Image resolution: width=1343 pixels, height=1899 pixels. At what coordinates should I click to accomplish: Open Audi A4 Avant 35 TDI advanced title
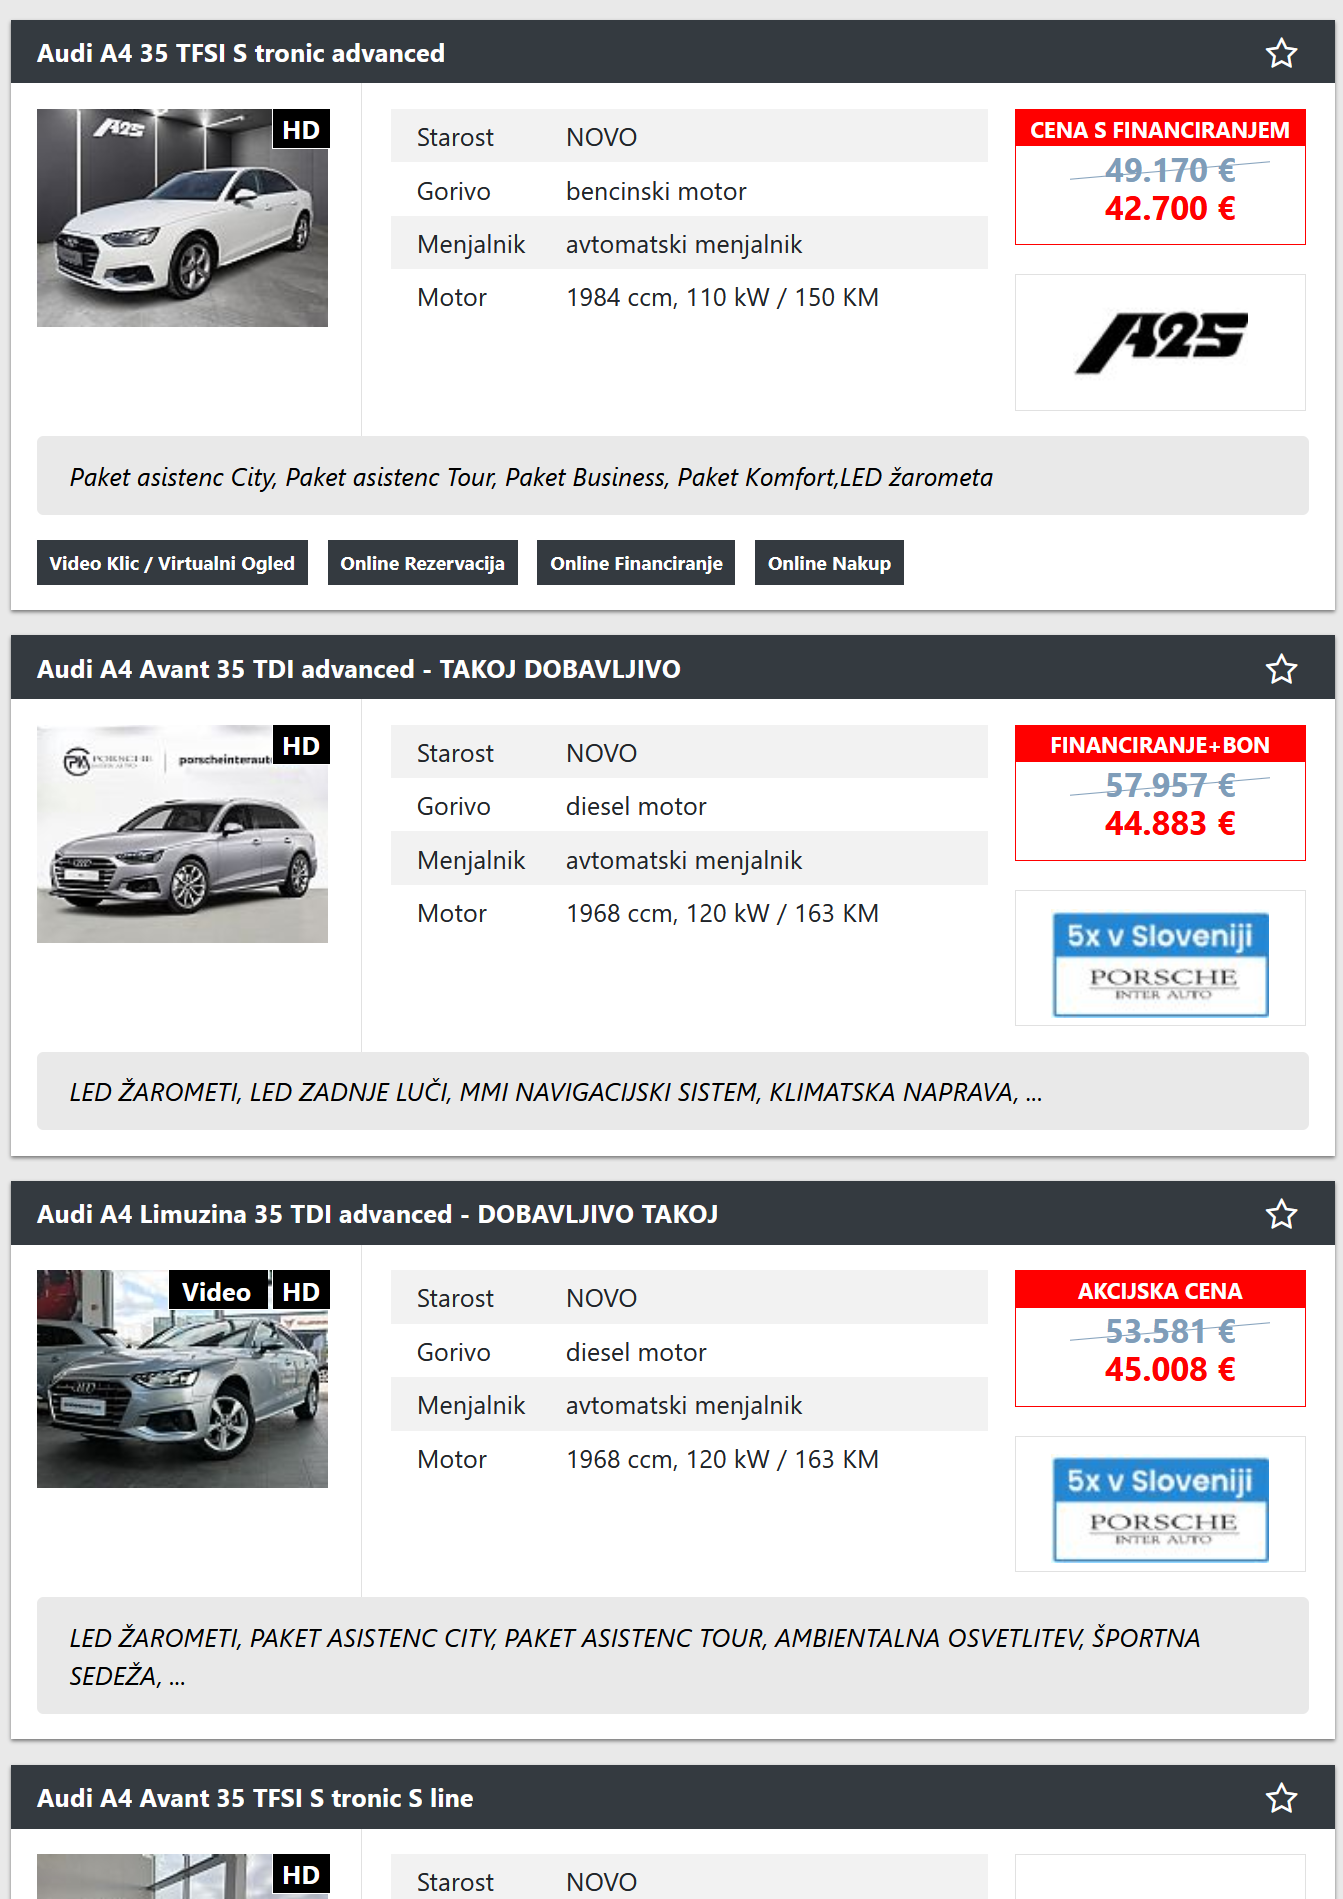(x=358, y=669)
